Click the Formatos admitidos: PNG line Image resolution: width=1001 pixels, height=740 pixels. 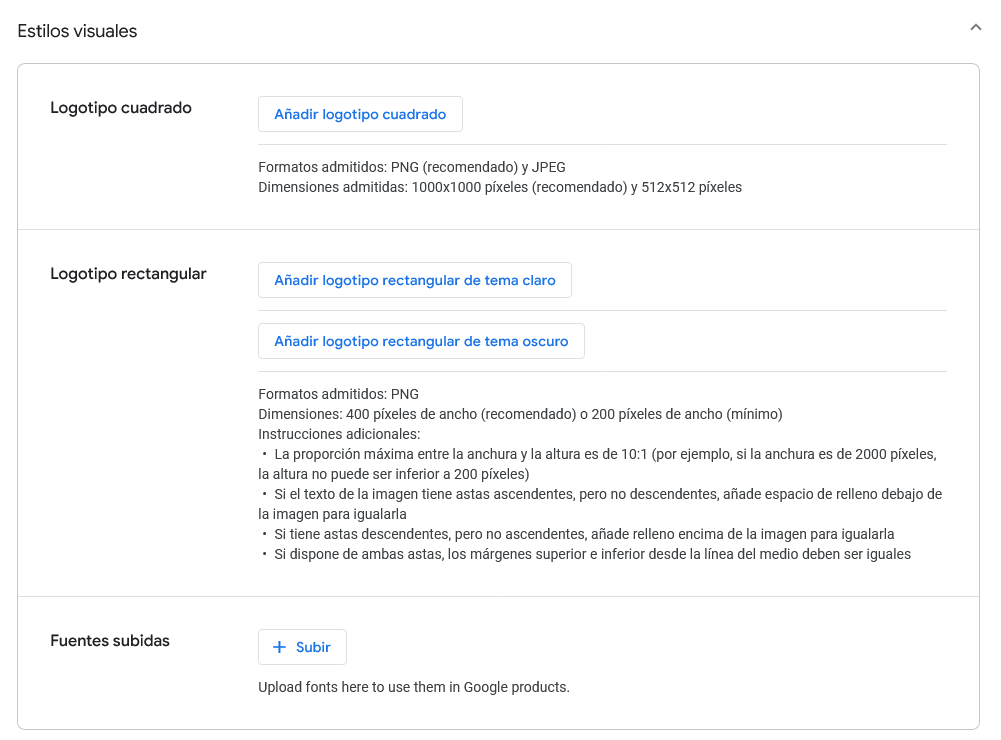[338, 394]
